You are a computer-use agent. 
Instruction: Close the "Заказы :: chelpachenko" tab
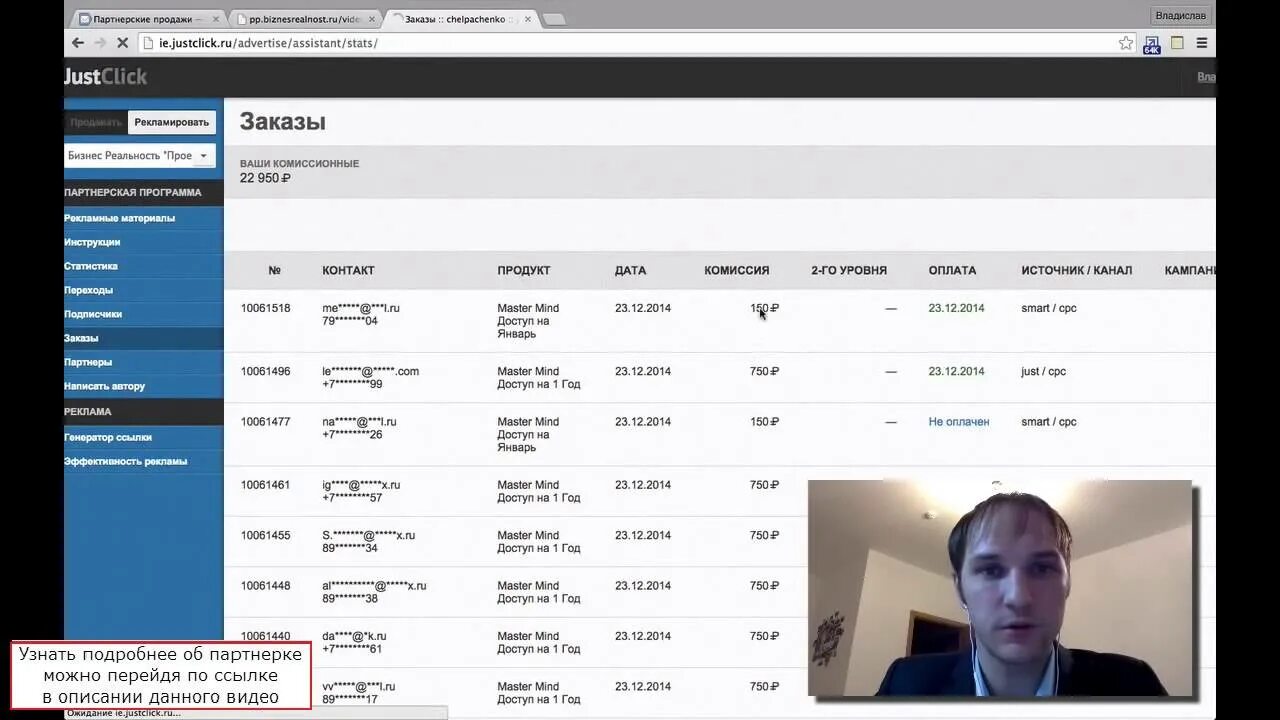(527, 19)
